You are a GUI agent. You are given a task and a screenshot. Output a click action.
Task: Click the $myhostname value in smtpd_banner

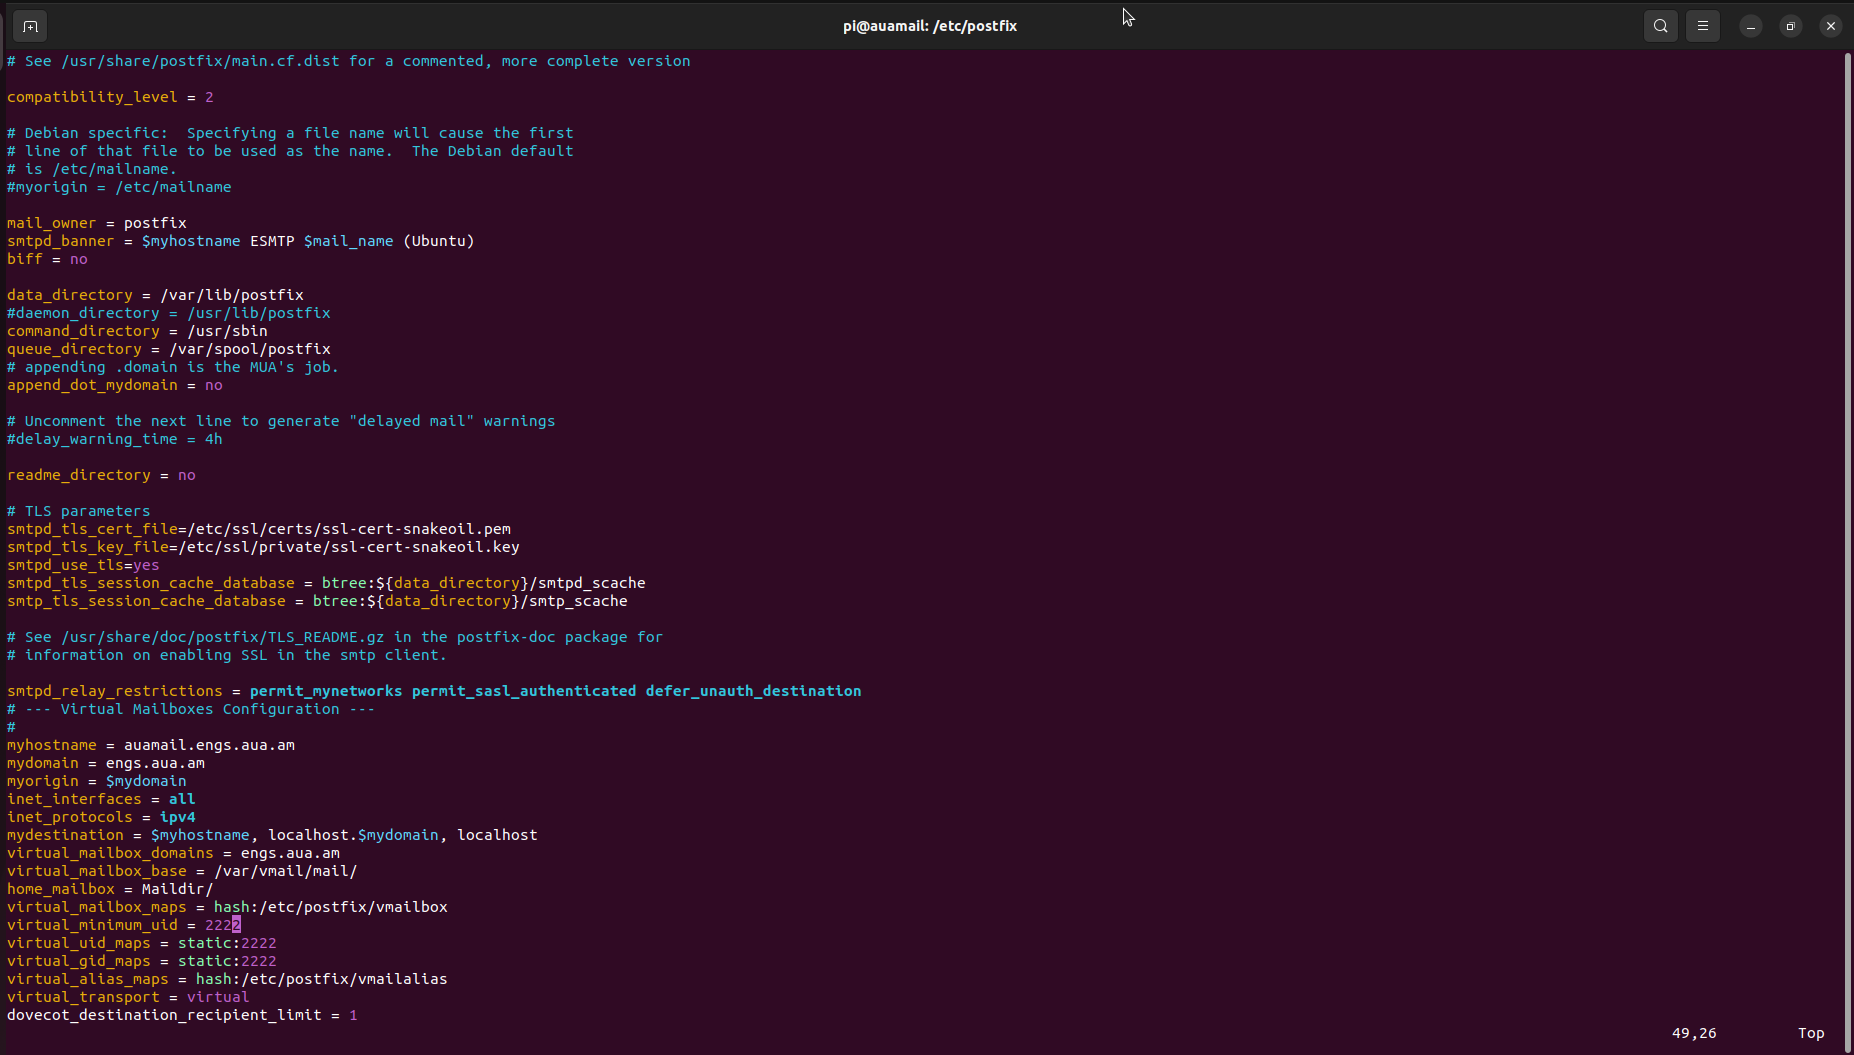coord(191,241)
